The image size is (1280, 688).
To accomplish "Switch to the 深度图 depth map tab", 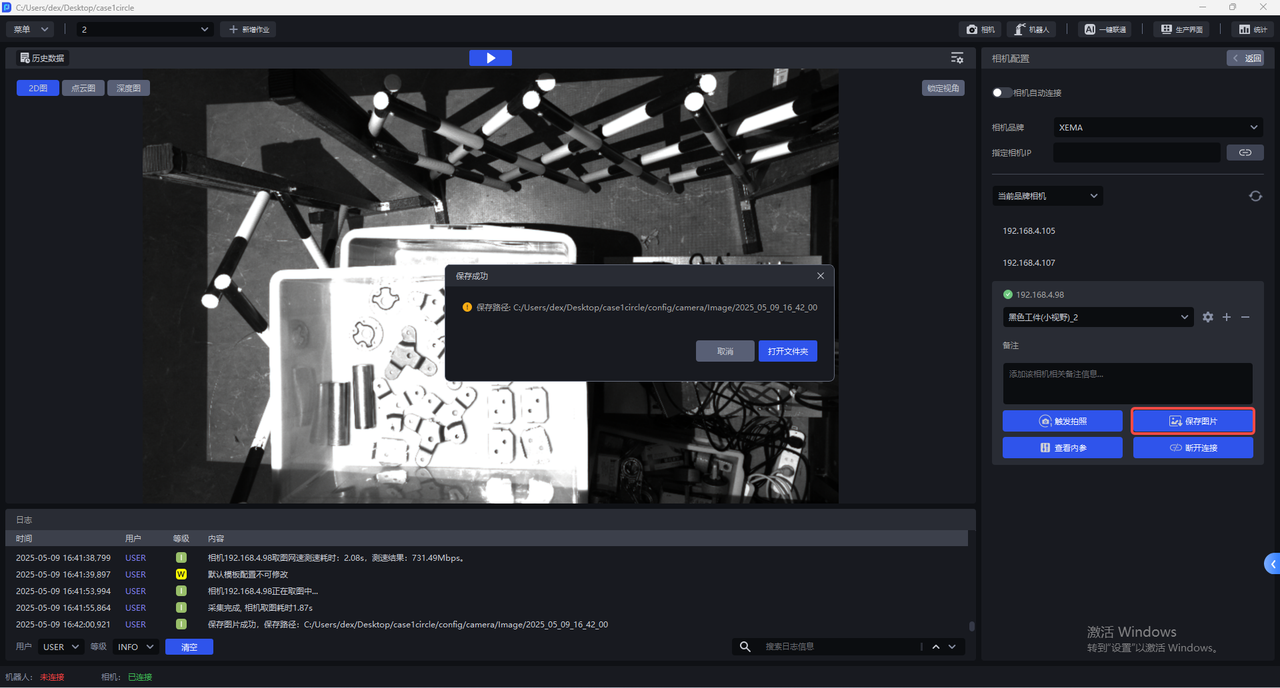I will tap(128, 88).
